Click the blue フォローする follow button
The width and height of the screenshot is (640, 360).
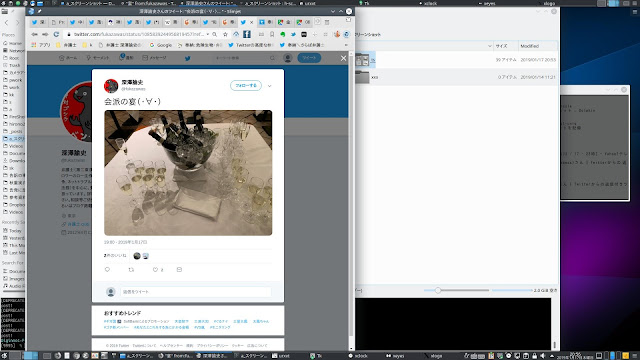pos(246,85)
